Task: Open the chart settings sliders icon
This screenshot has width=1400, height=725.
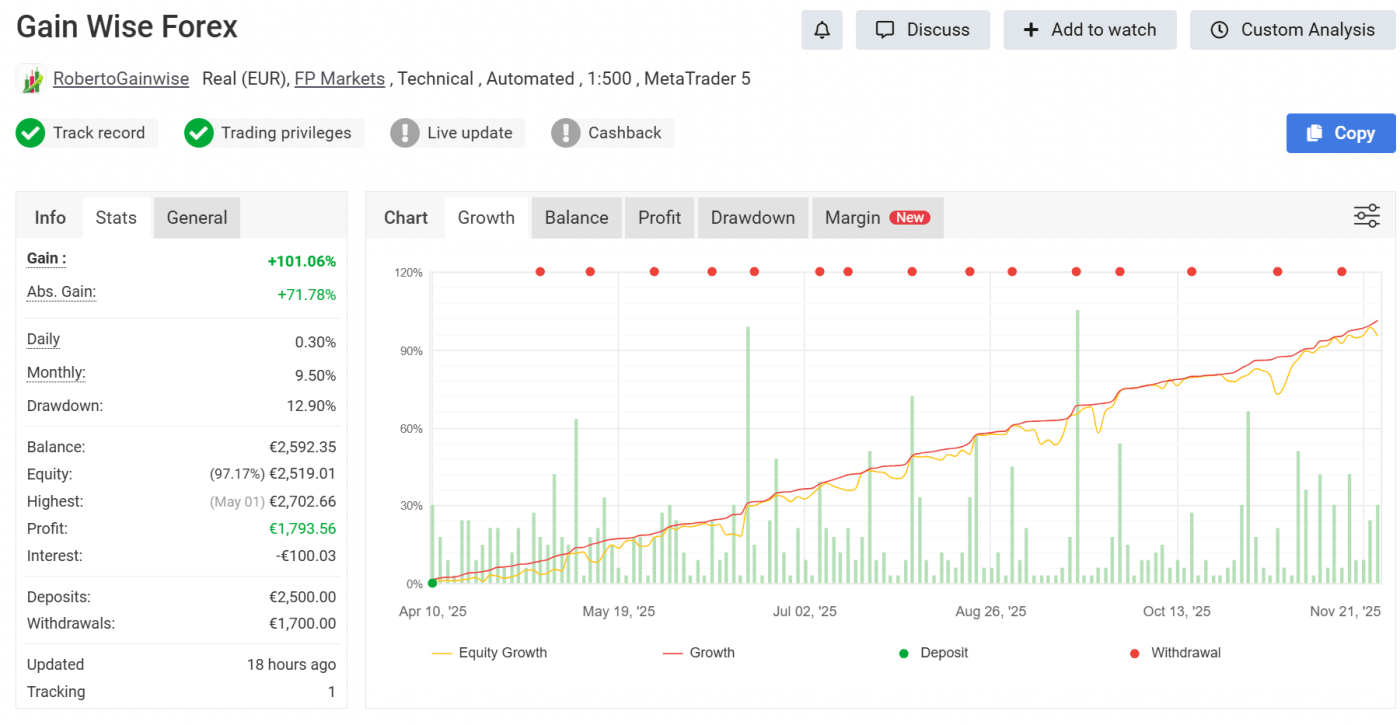Action: click(x=1366, y=216)
